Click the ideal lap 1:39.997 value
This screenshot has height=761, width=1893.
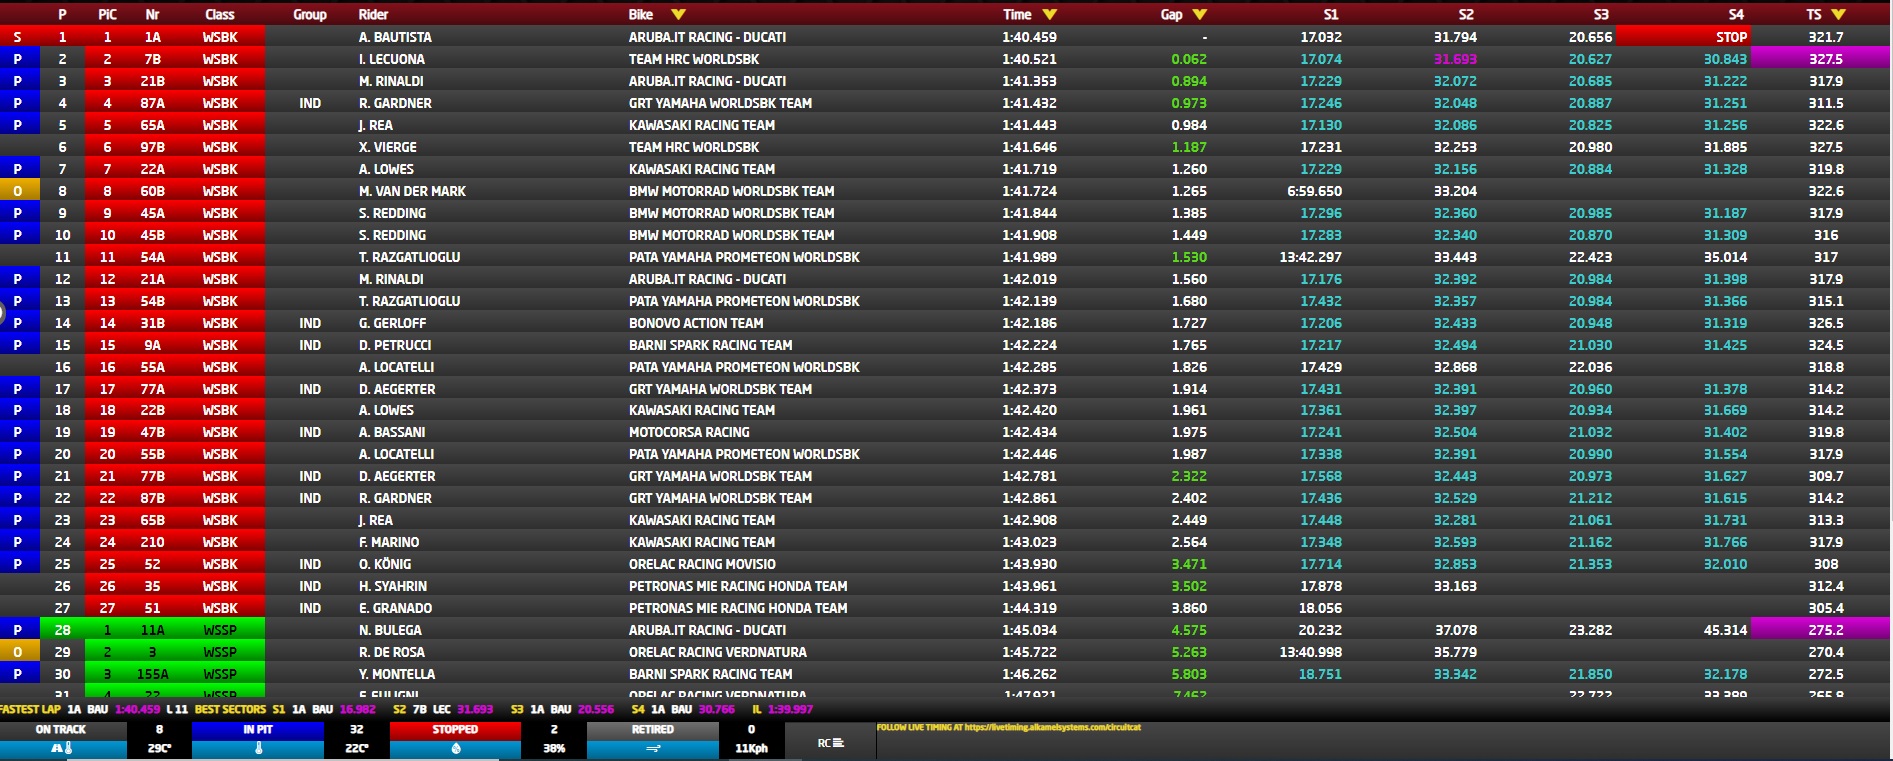click(x=789, y=709)
